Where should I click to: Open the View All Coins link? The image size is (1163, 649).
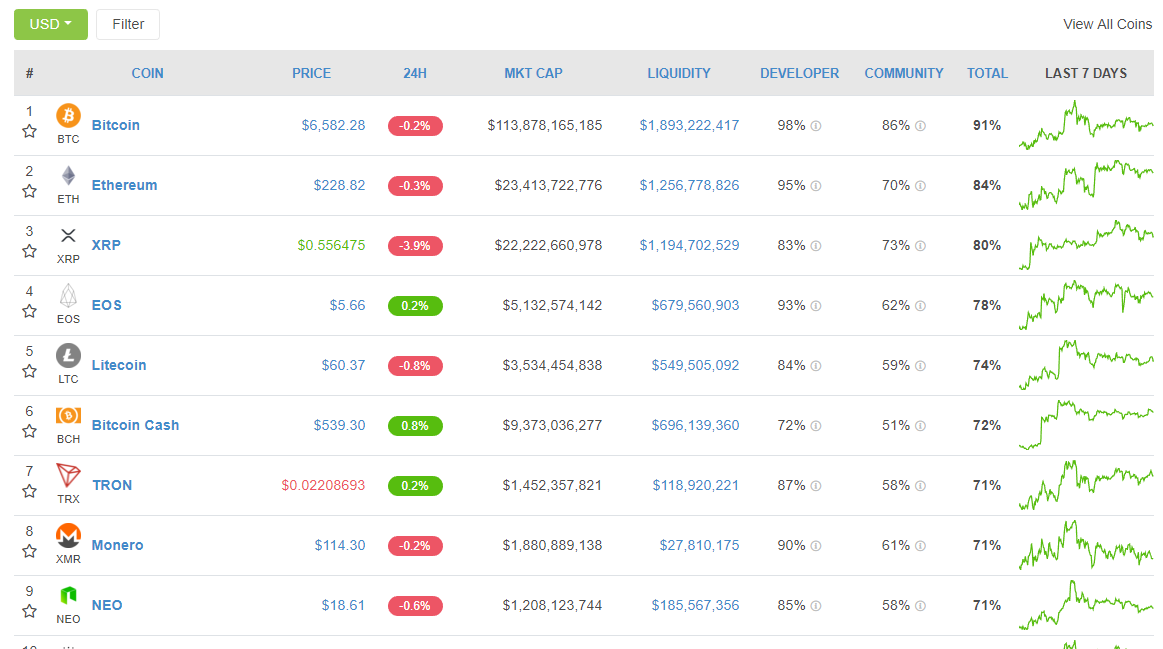click(x=1107, y=24)
